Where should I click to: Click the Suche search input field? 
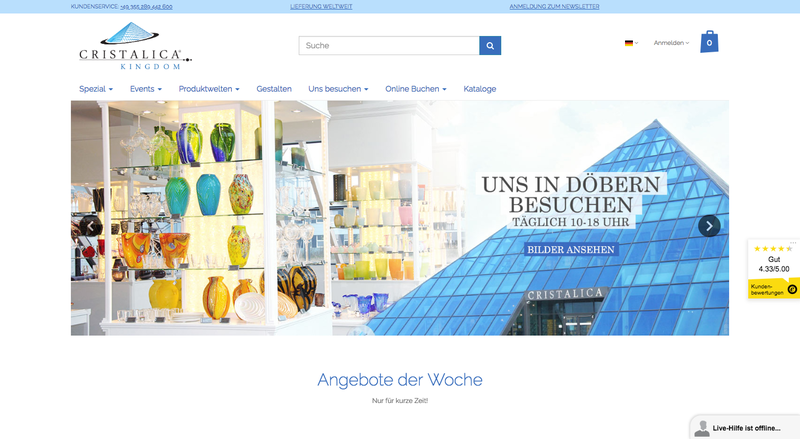[389, 45]
